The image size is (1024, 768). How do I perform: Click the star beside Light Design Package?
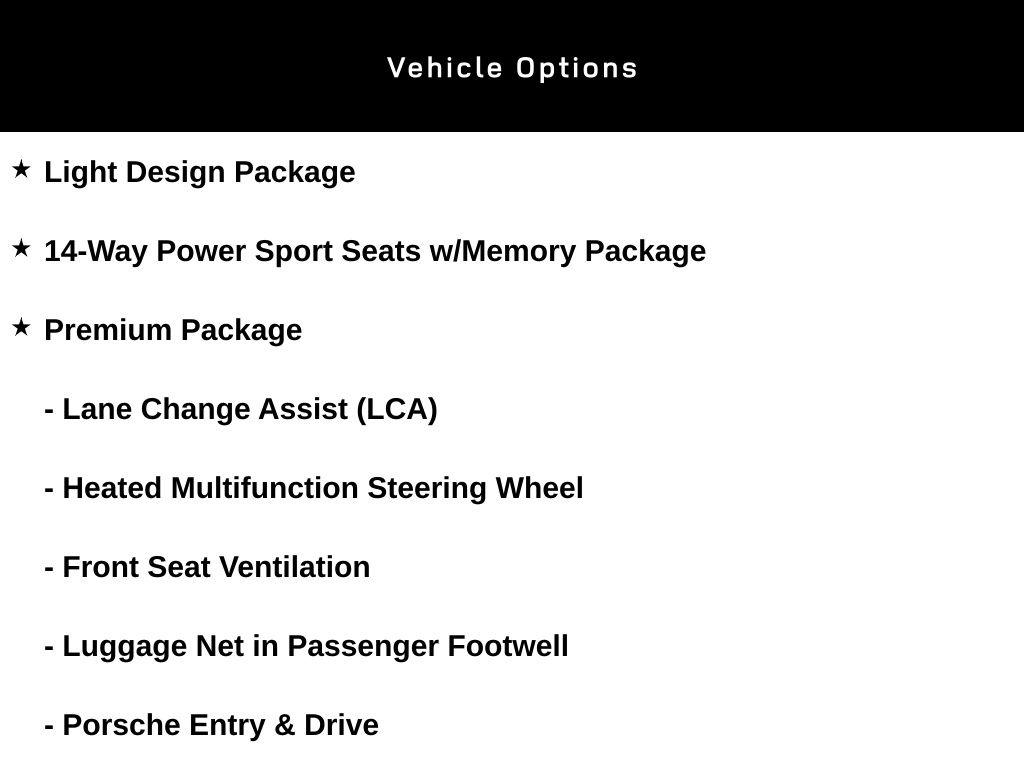pos(21,170)
